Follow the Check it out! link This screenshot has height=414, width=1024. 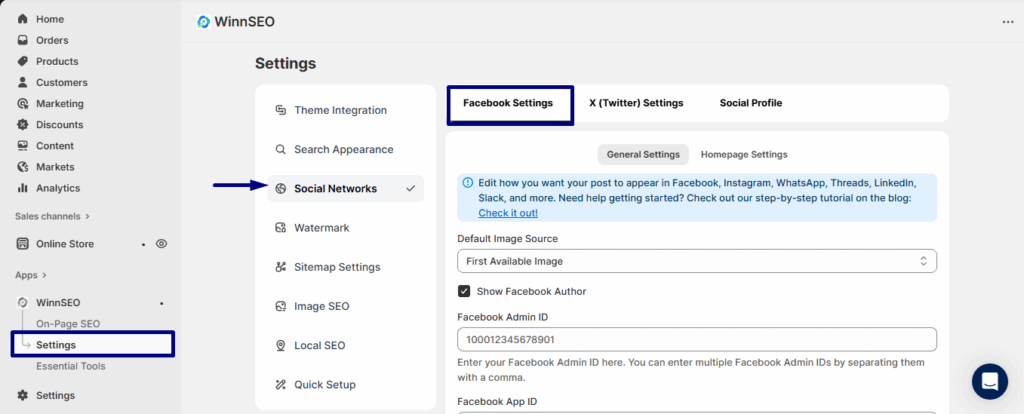(508, 213)
